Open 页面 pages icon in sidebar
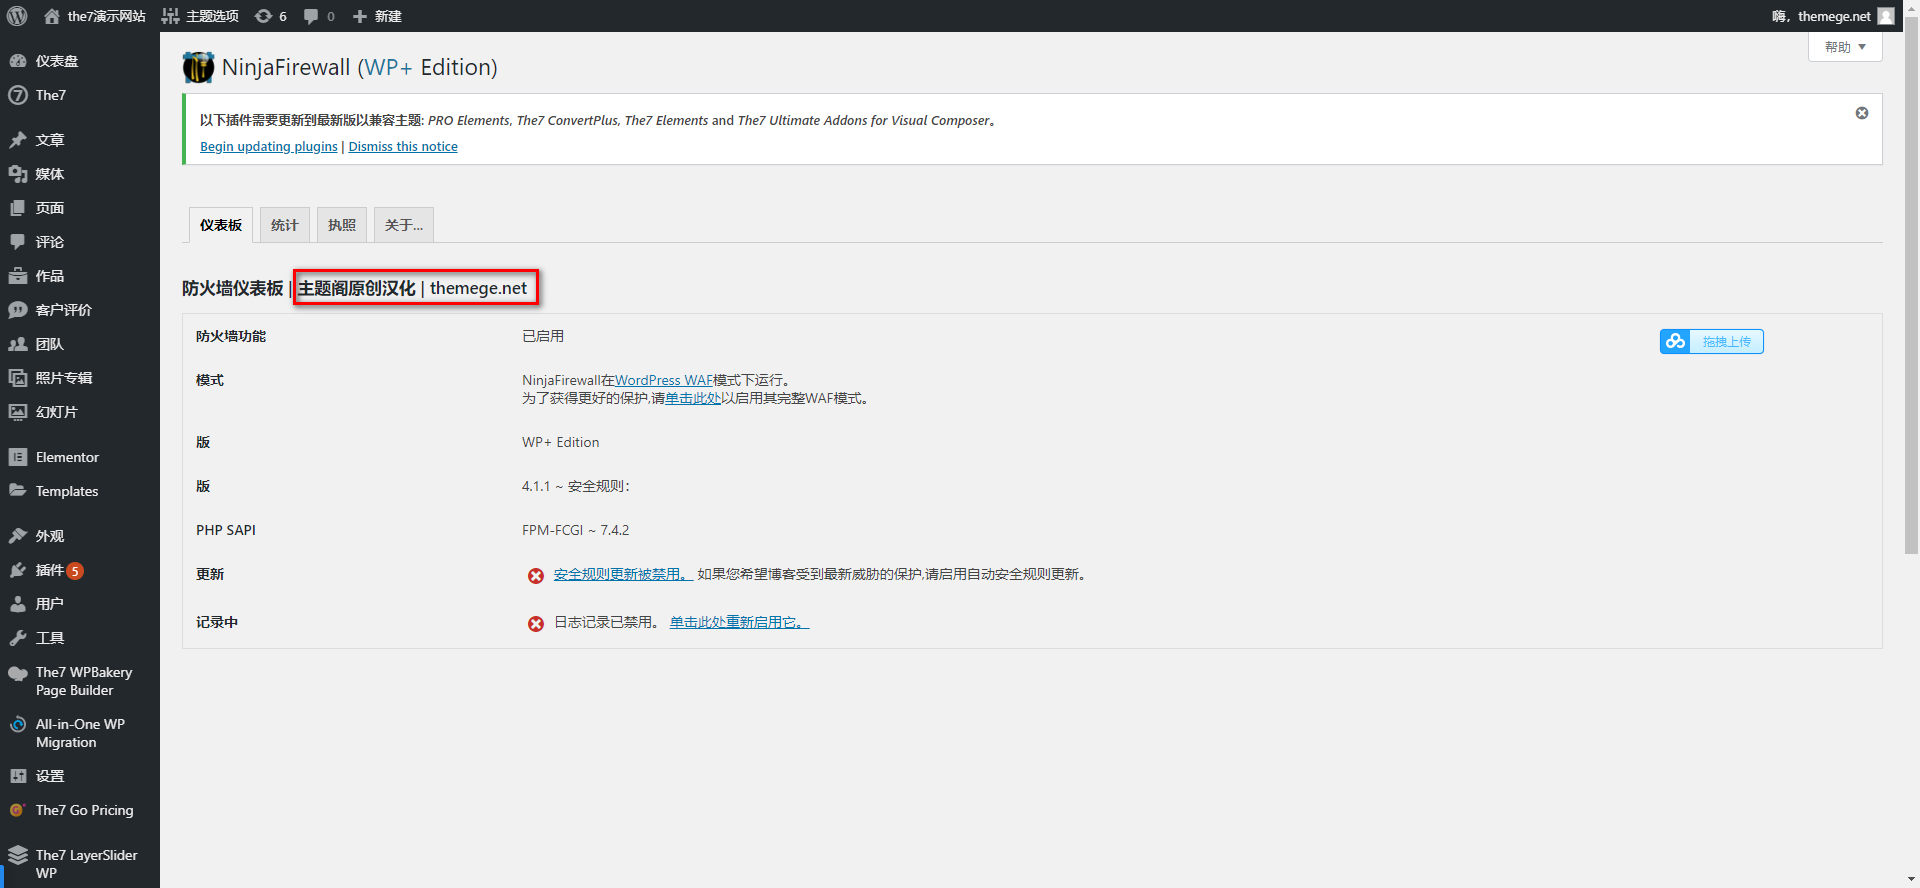Image resolution: width=1920 pixels, height=888 pixels. pyautogui.click(x=18, y=208)
